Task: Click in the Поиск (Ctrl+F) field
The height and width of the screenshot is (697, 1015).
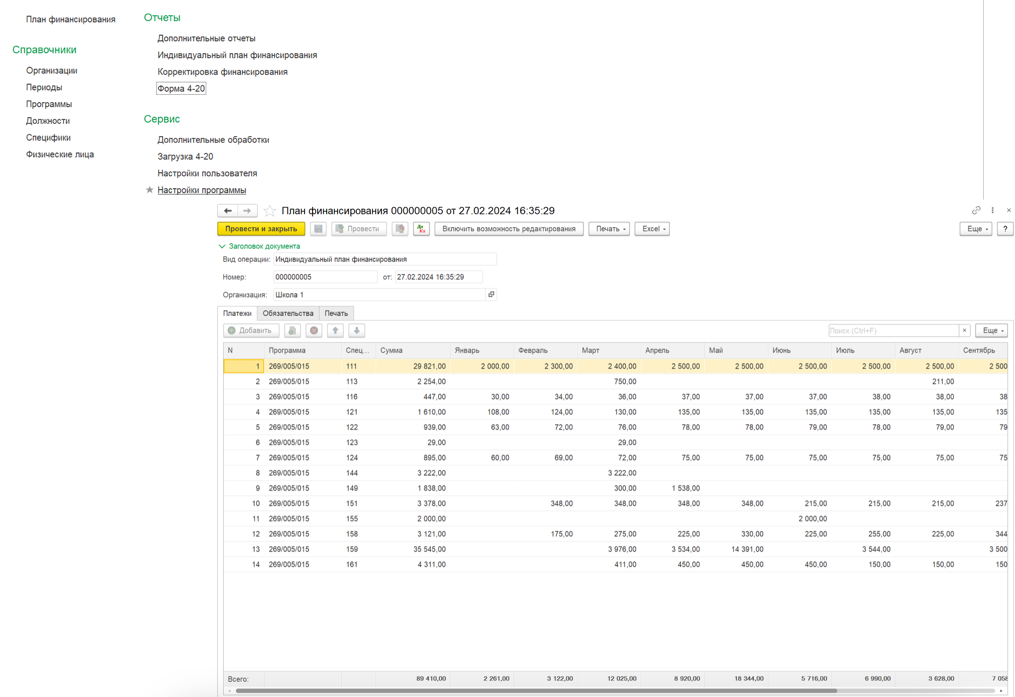Action: coord(893,331)
